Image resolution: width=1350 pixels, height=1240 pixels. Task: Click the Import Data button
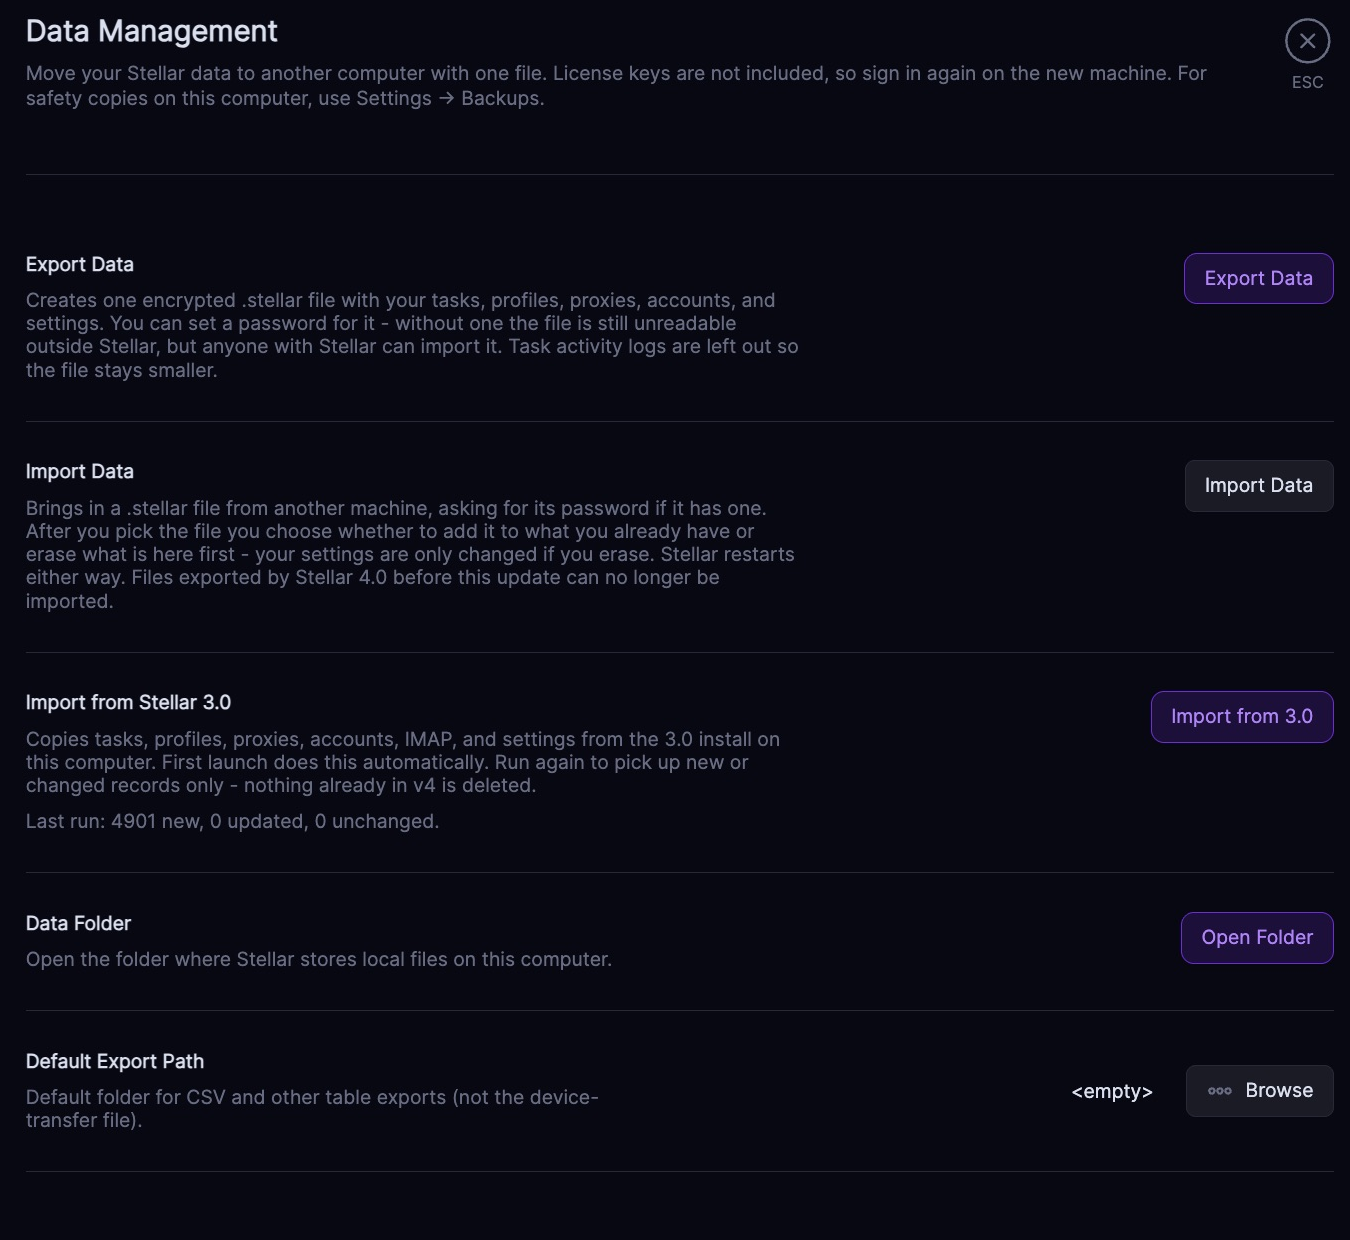click(x=1258, y=486)
